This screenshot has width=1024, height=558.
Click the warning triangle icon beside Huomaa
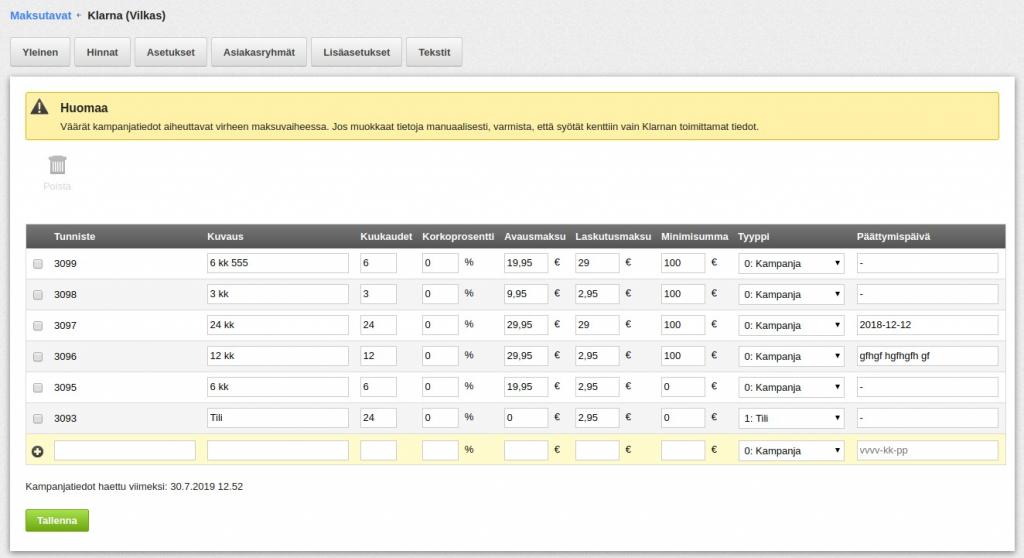tap(40, 107)
